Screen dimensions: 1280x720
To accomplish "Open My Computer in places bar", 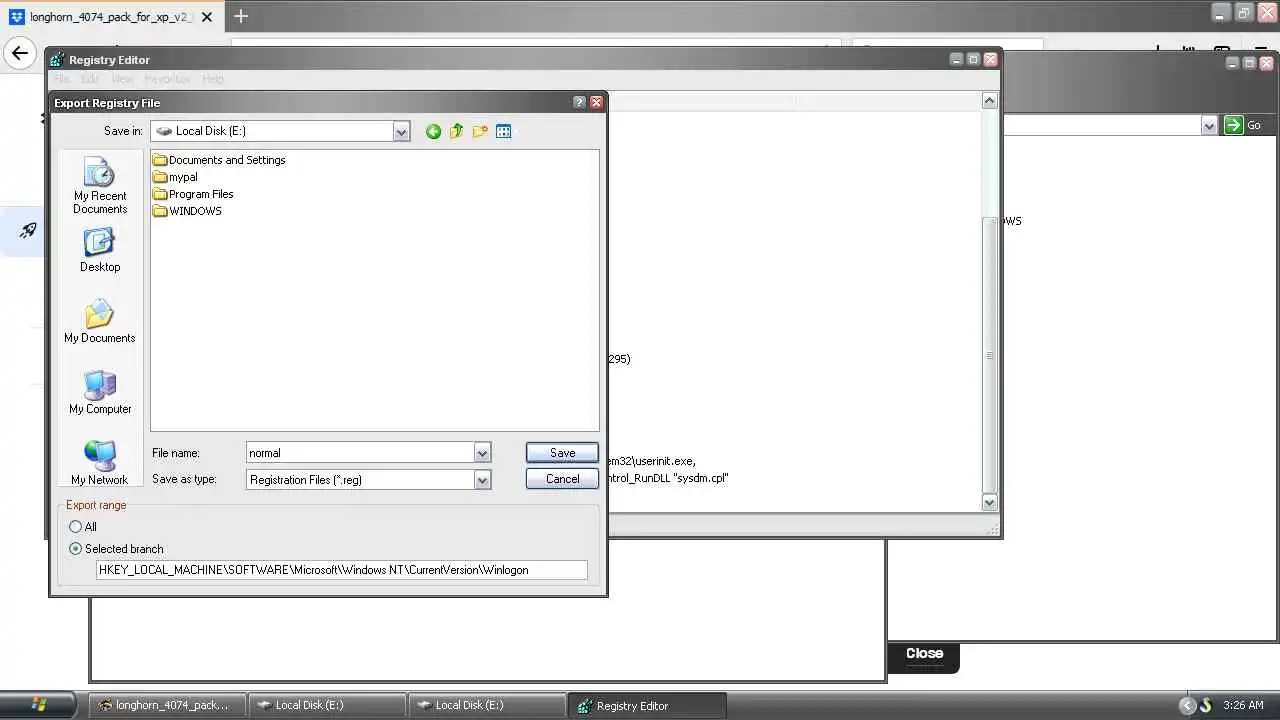I will pyautogui.click(x=100, y=393).
